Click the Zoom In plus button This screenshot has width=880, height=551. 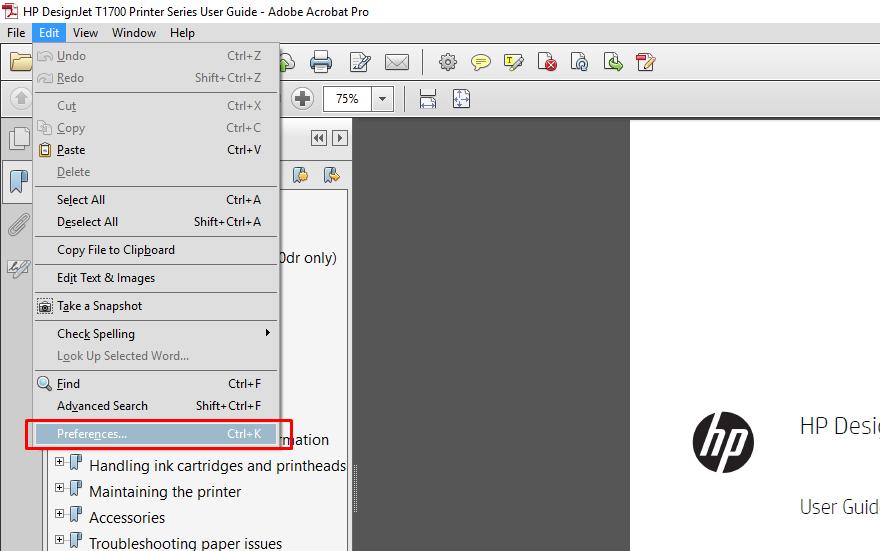point(302,99)
